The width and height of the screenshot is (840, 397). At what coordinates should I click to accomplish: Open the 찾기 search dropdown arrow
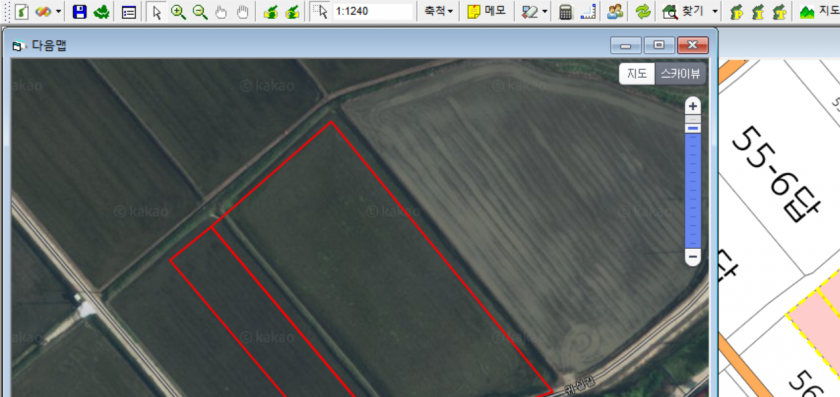point(715,12)
